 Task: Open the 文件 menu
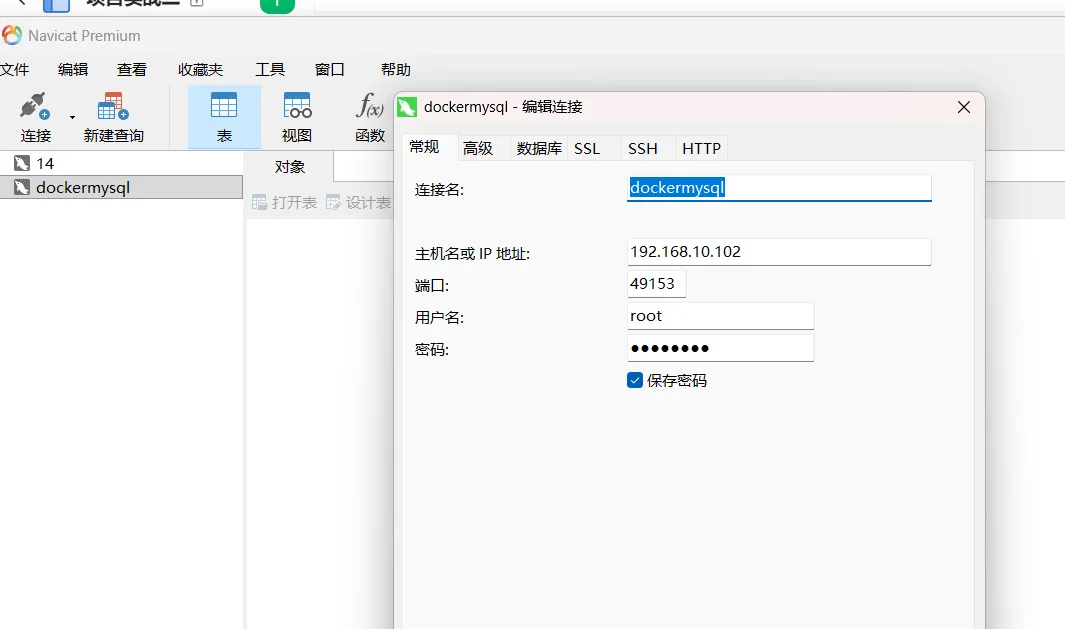pyautogui.click(x=14, y=69)
